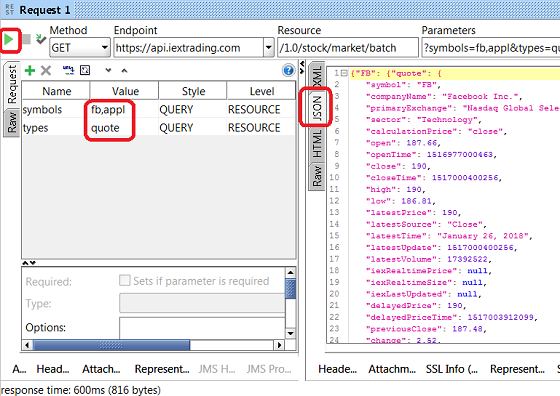The width and height of the screenshot is (560, 396).
Task: Add new parameter with green plus
Action: click(x=30, y=70)
